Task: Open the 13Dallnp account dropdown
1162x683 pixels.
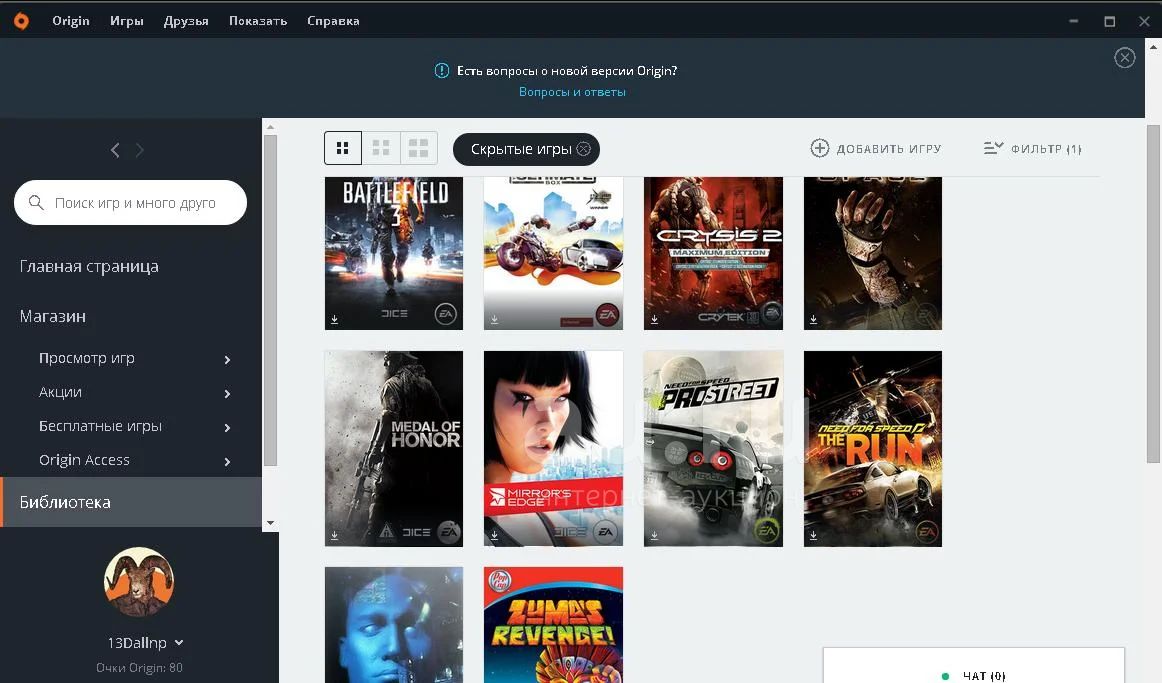Action: point(145,642)
